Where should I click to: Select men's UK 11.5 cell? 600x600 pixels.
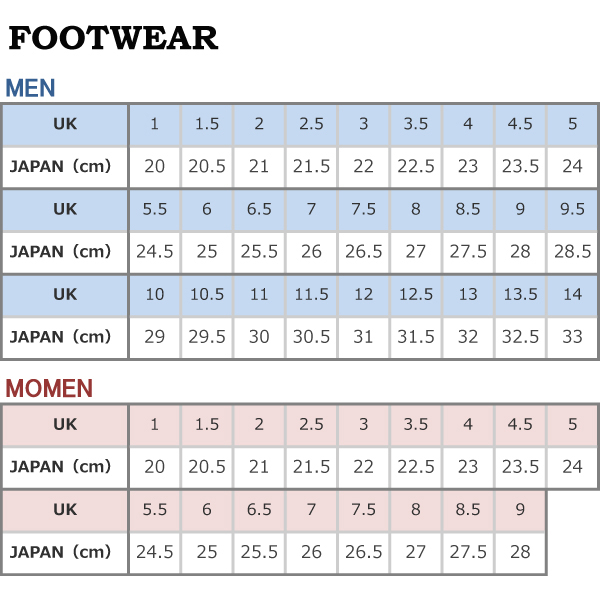tap(311, 295)
